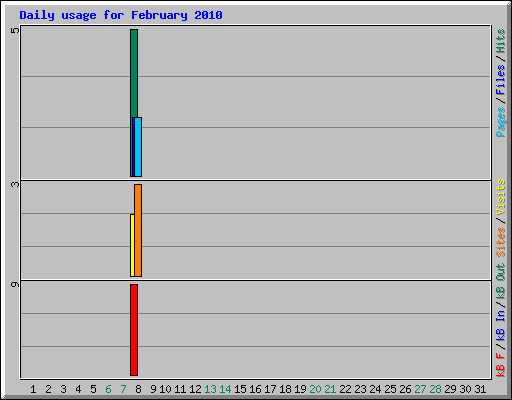Click the light blue Pages bar
The image size is (512, 400).
point(138,147)
